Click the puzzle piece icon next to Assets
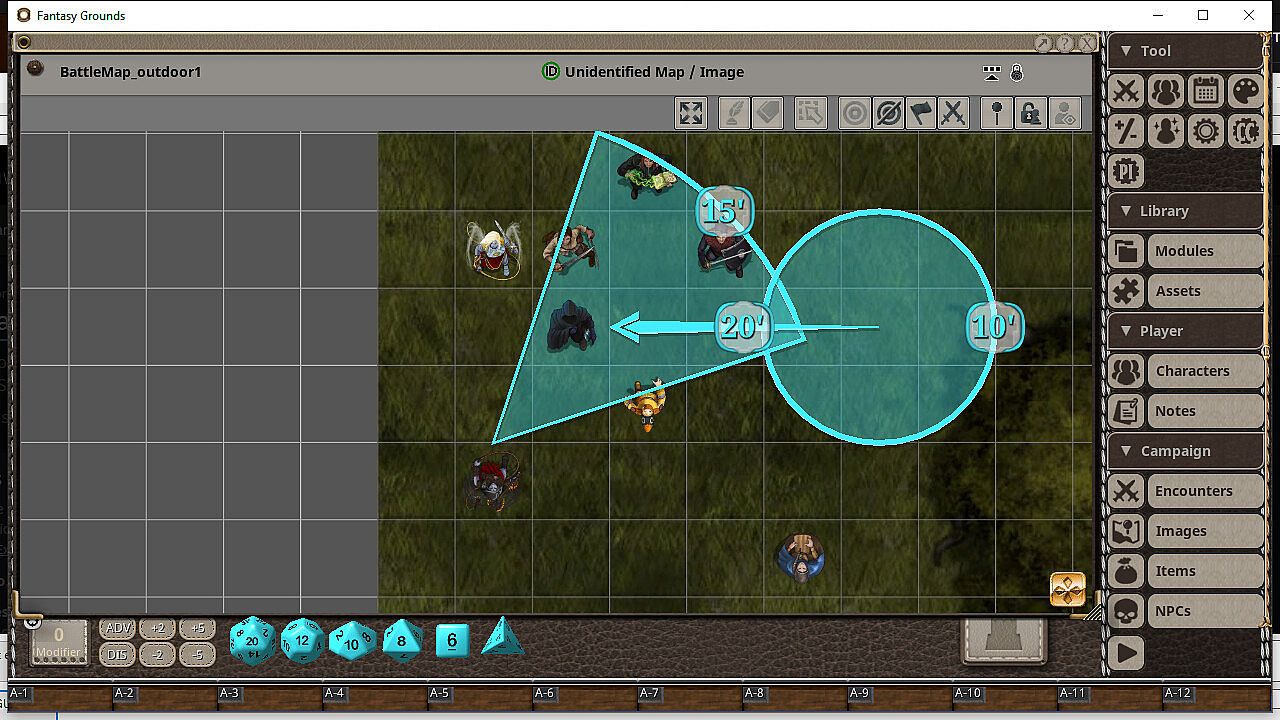The image size is (1280, 720). tap(1126, 291)
